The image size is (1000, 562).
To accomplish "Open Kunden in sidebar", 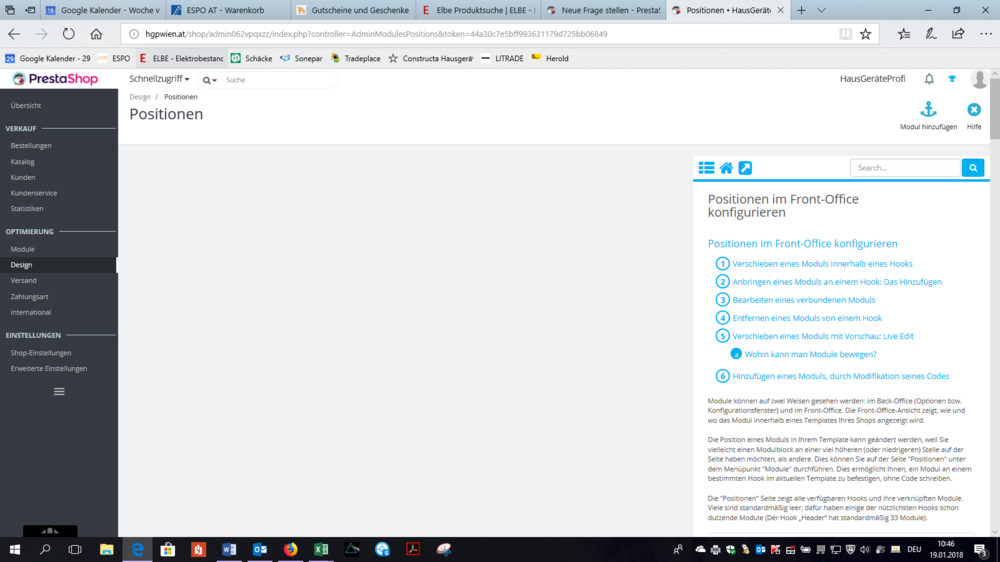I will click(23, 177).
